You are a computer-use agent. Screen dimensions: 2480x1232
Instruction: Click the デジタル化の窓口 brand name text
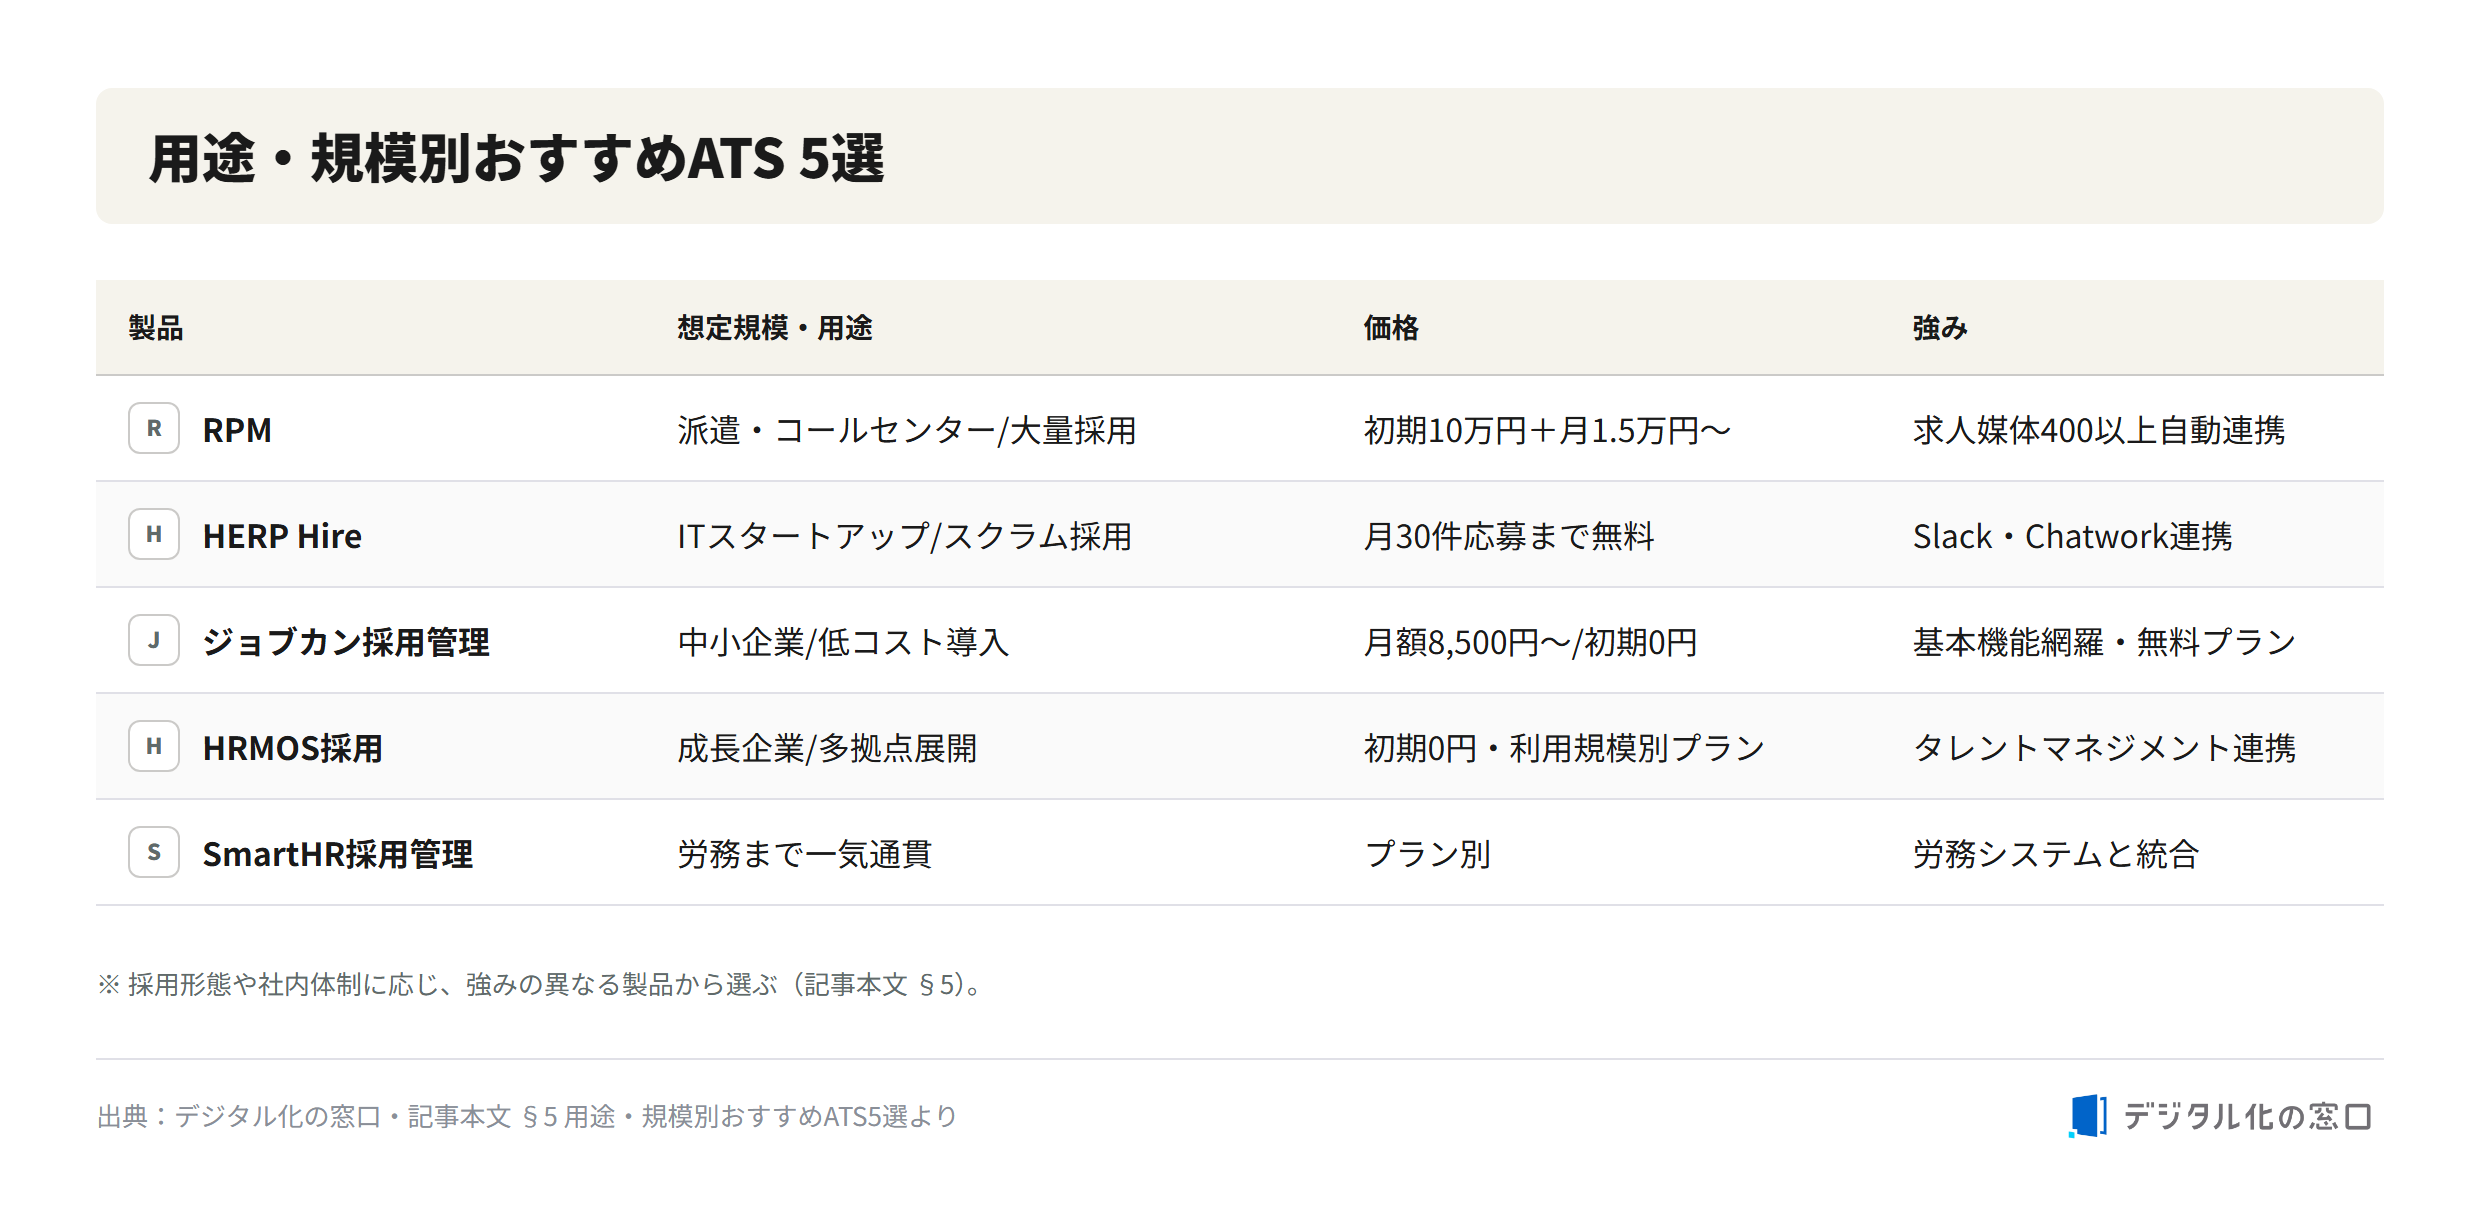[x=2248, y=1116]
